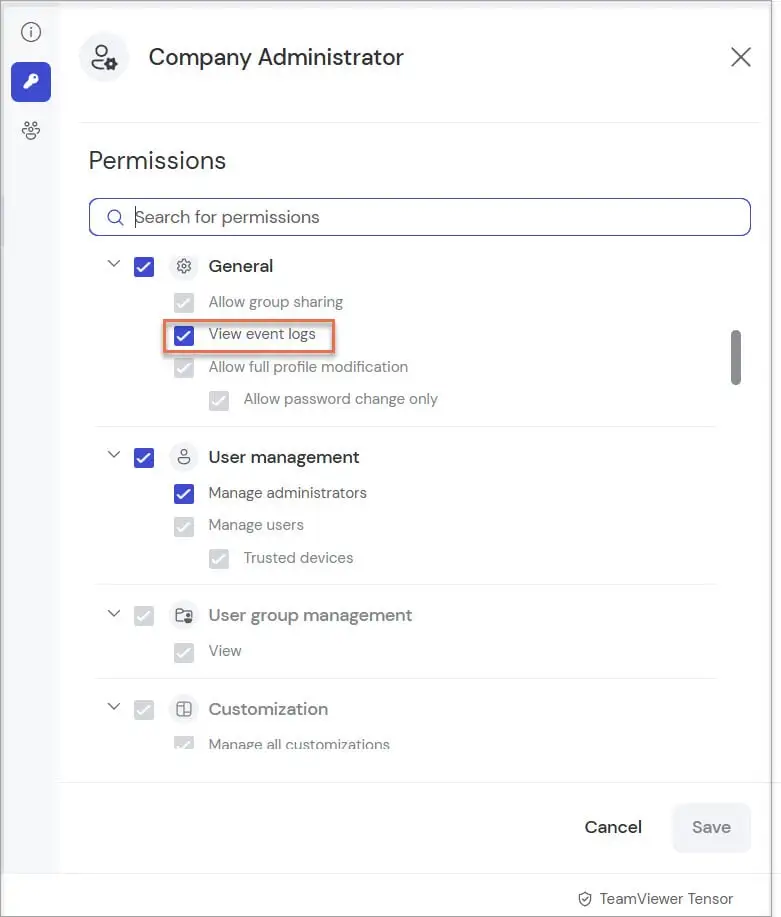
Task: Click the User management person icon
Action: (184, 457)
